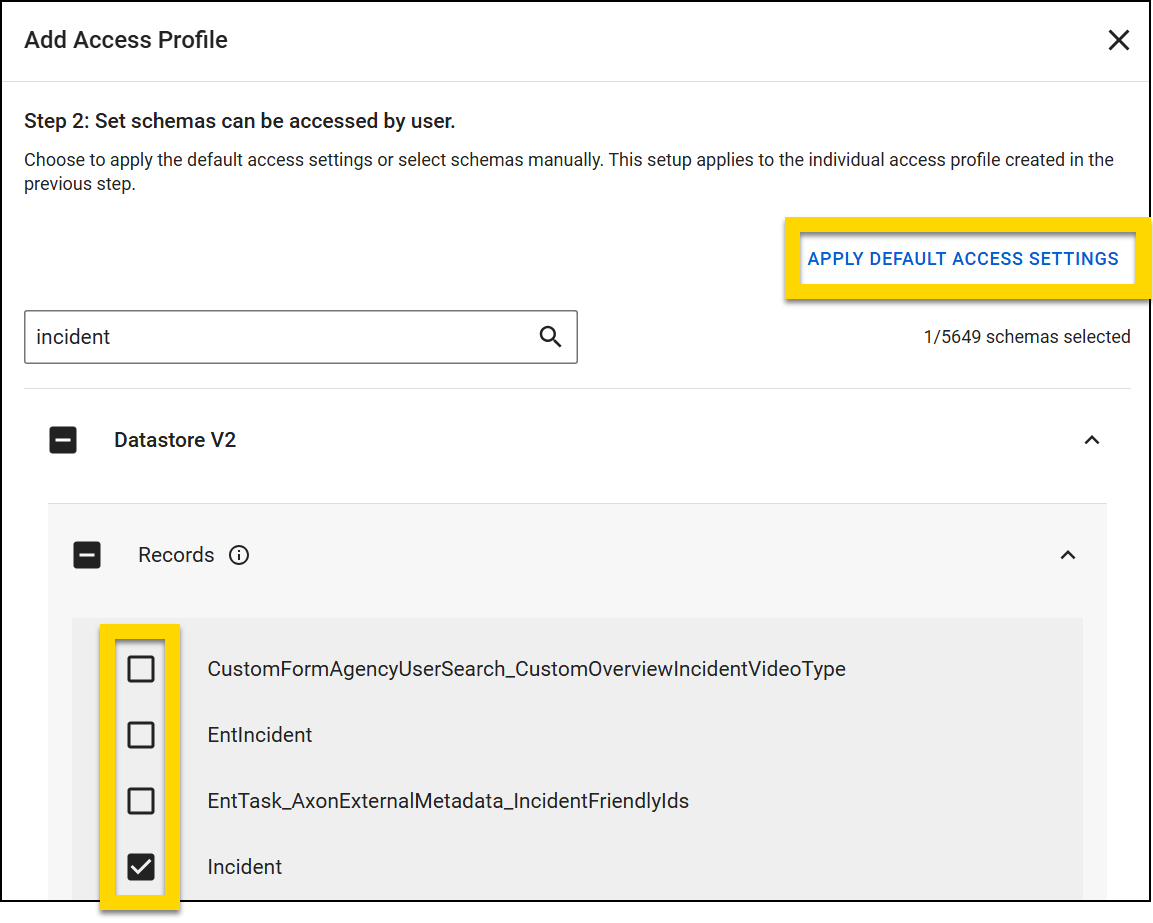Enable the EntIncident schema checkbox
Image resolution: width=1153 pixels, height=923 pixels.
coord(141,735)
